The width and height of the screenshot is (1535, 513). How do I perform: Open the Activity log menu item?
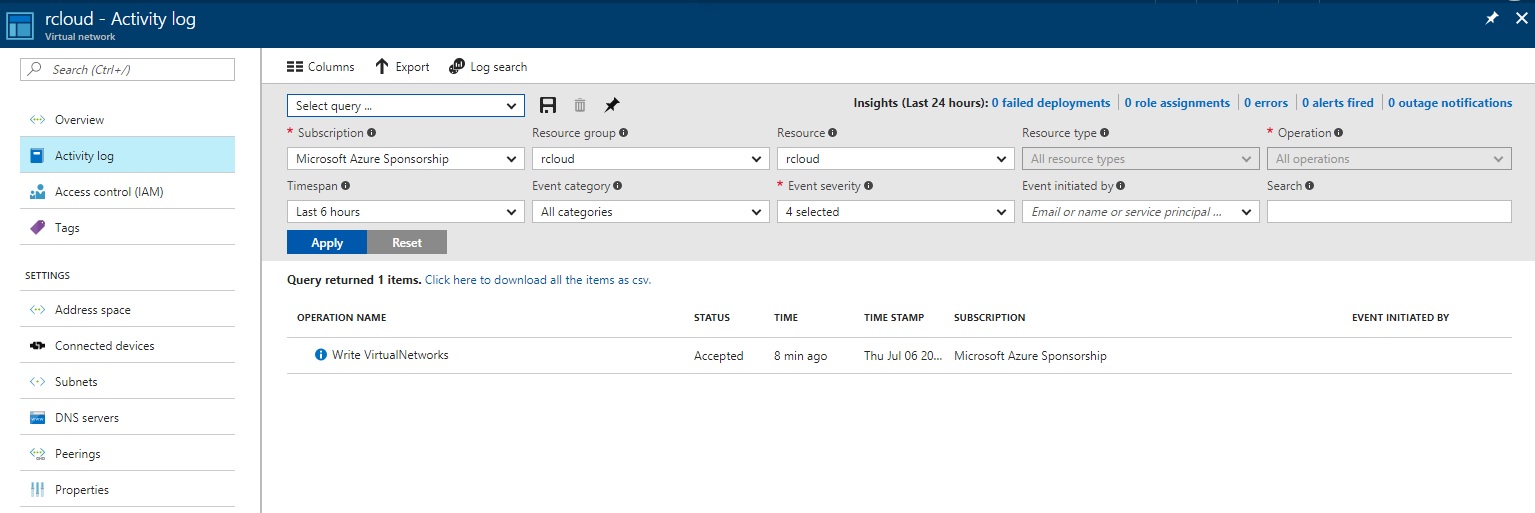point(127,156)
